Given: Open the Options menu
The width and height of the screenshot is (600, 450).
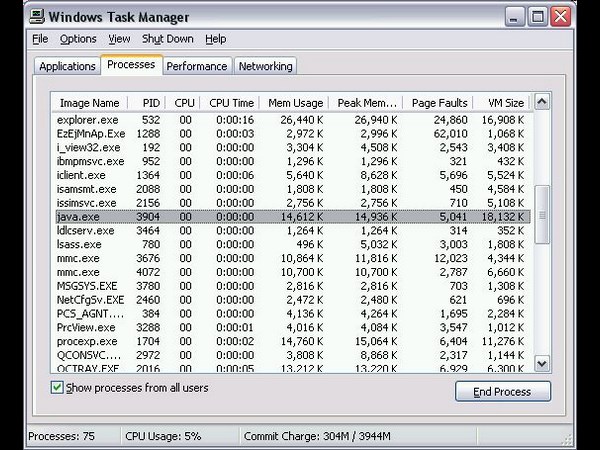Looking at the screenshot, I should [x=78, y=39].
